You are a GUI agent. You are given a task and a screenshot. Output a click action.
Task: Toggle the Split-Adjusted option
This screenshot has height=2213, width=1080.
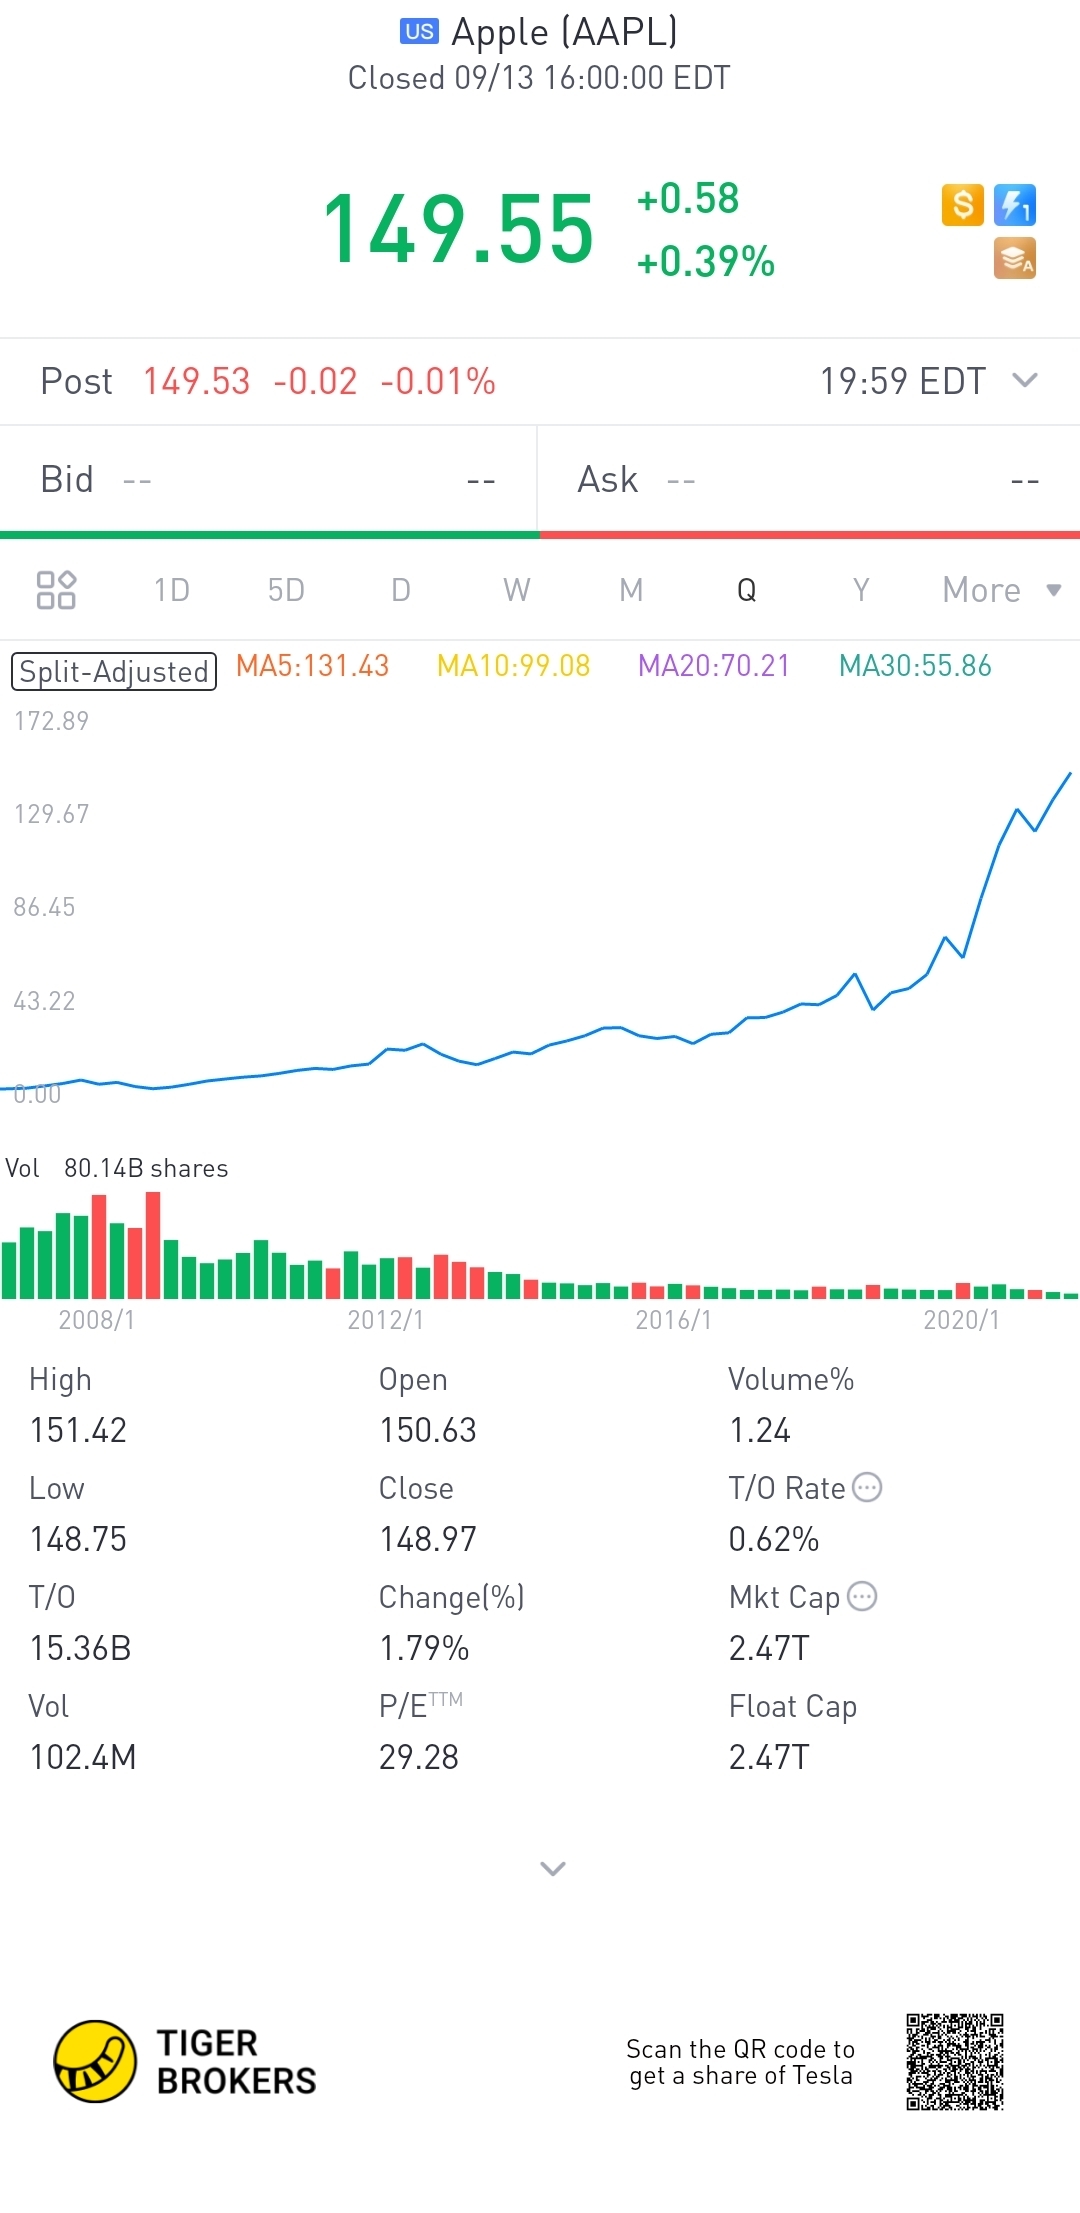pos(113,671)
